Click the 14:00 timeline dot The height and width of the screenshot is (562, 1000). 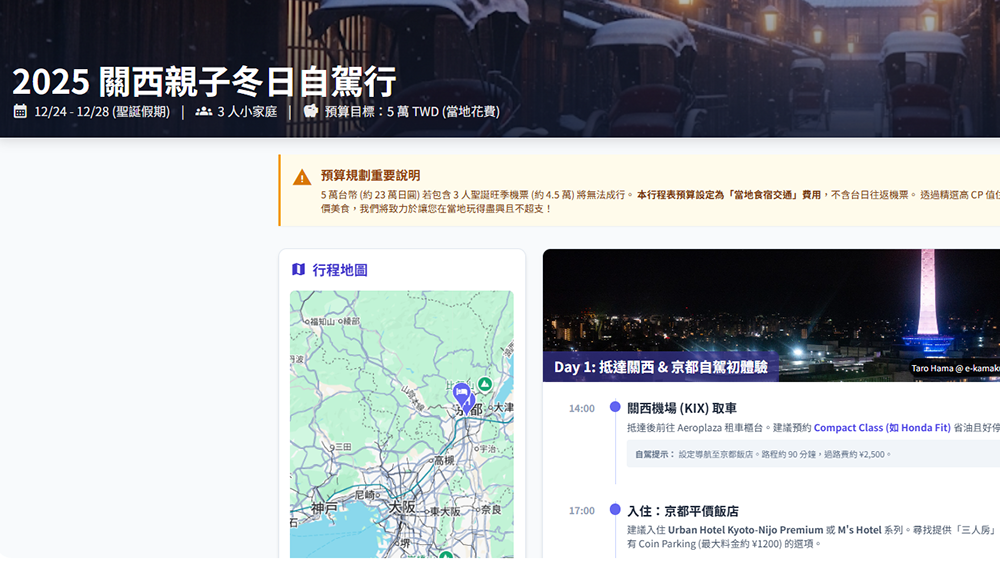[x=615, y=407]
